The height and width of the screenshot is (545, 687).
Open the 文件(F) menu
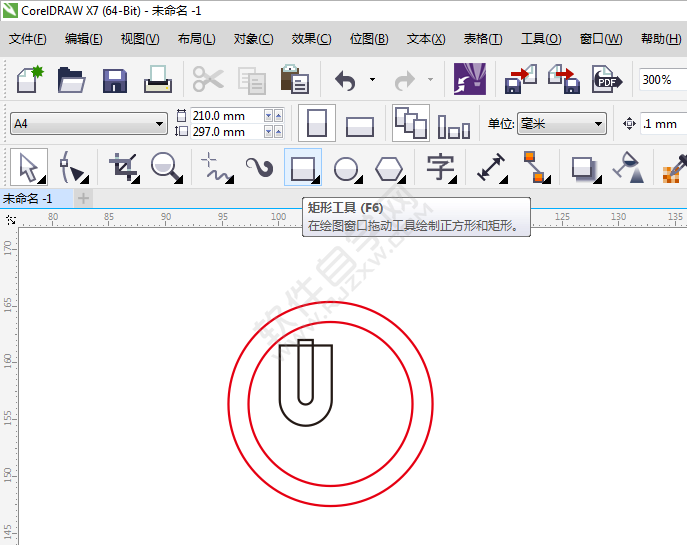pyautogui.click(x=28, y=39)
